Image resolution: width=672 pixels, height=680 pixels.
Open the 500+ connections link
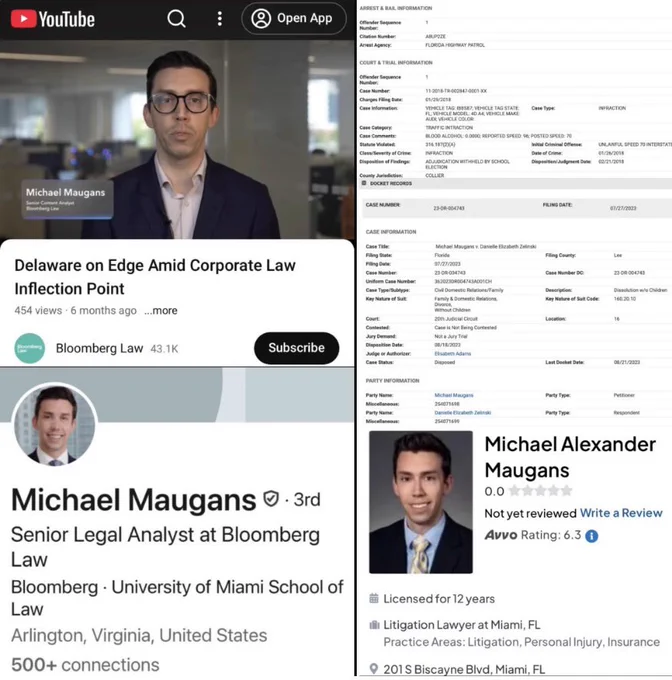coord(85,665)
